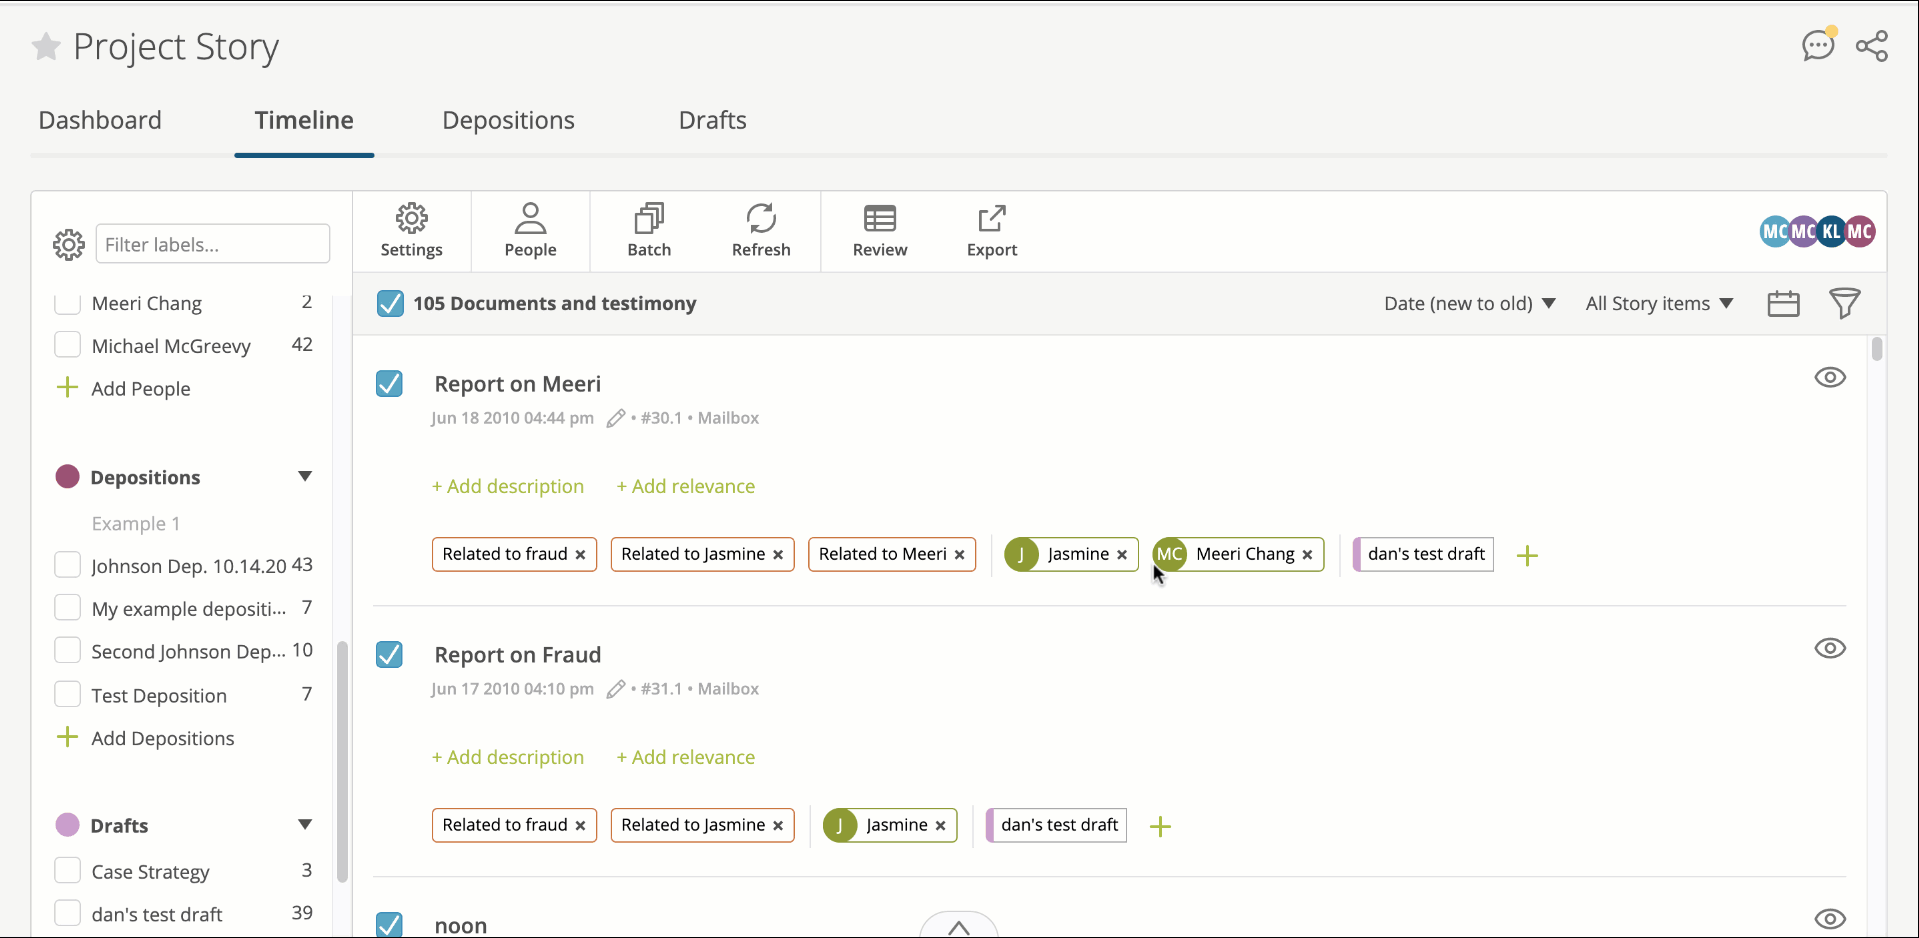Remove Related to Jasmine tag from Report on Meeri
This screenshot has width=1919, height=938.
click(x=778, y=555)
